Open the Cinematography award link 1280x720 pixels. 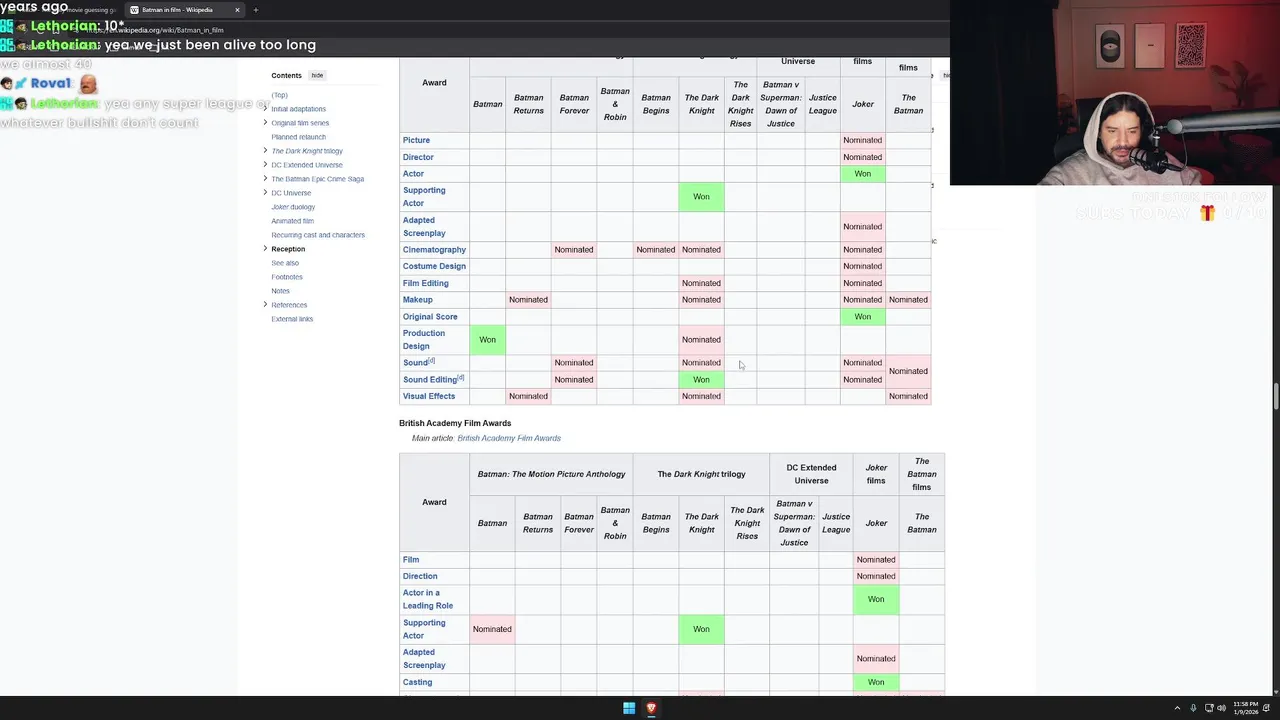[434, 250]
